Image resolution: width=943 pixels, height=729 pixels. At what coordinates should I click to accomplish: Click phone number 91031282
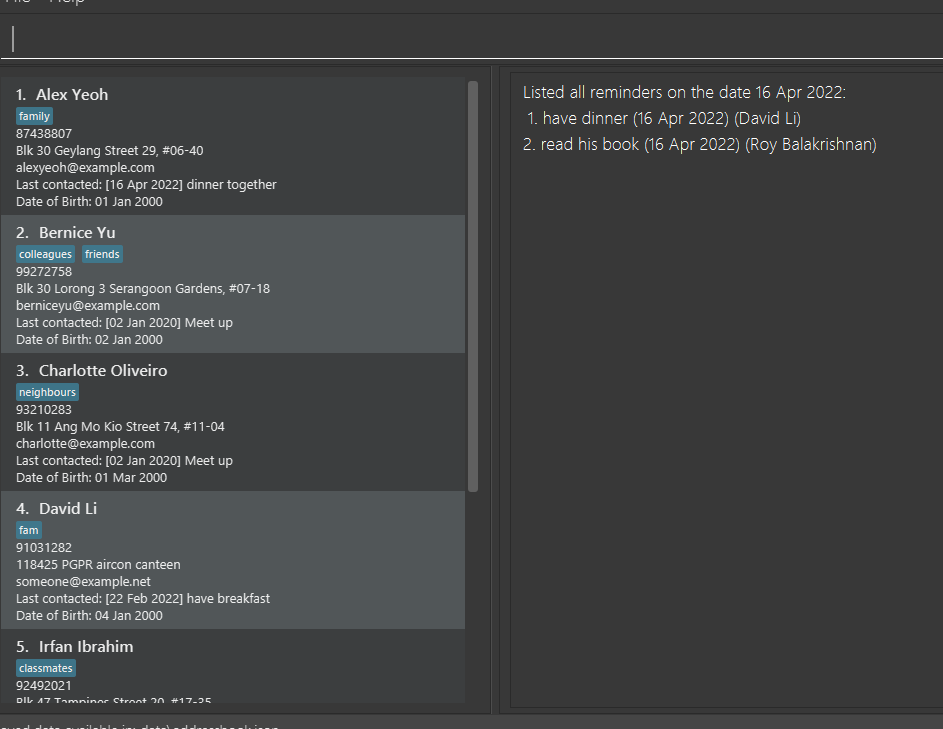44,547
